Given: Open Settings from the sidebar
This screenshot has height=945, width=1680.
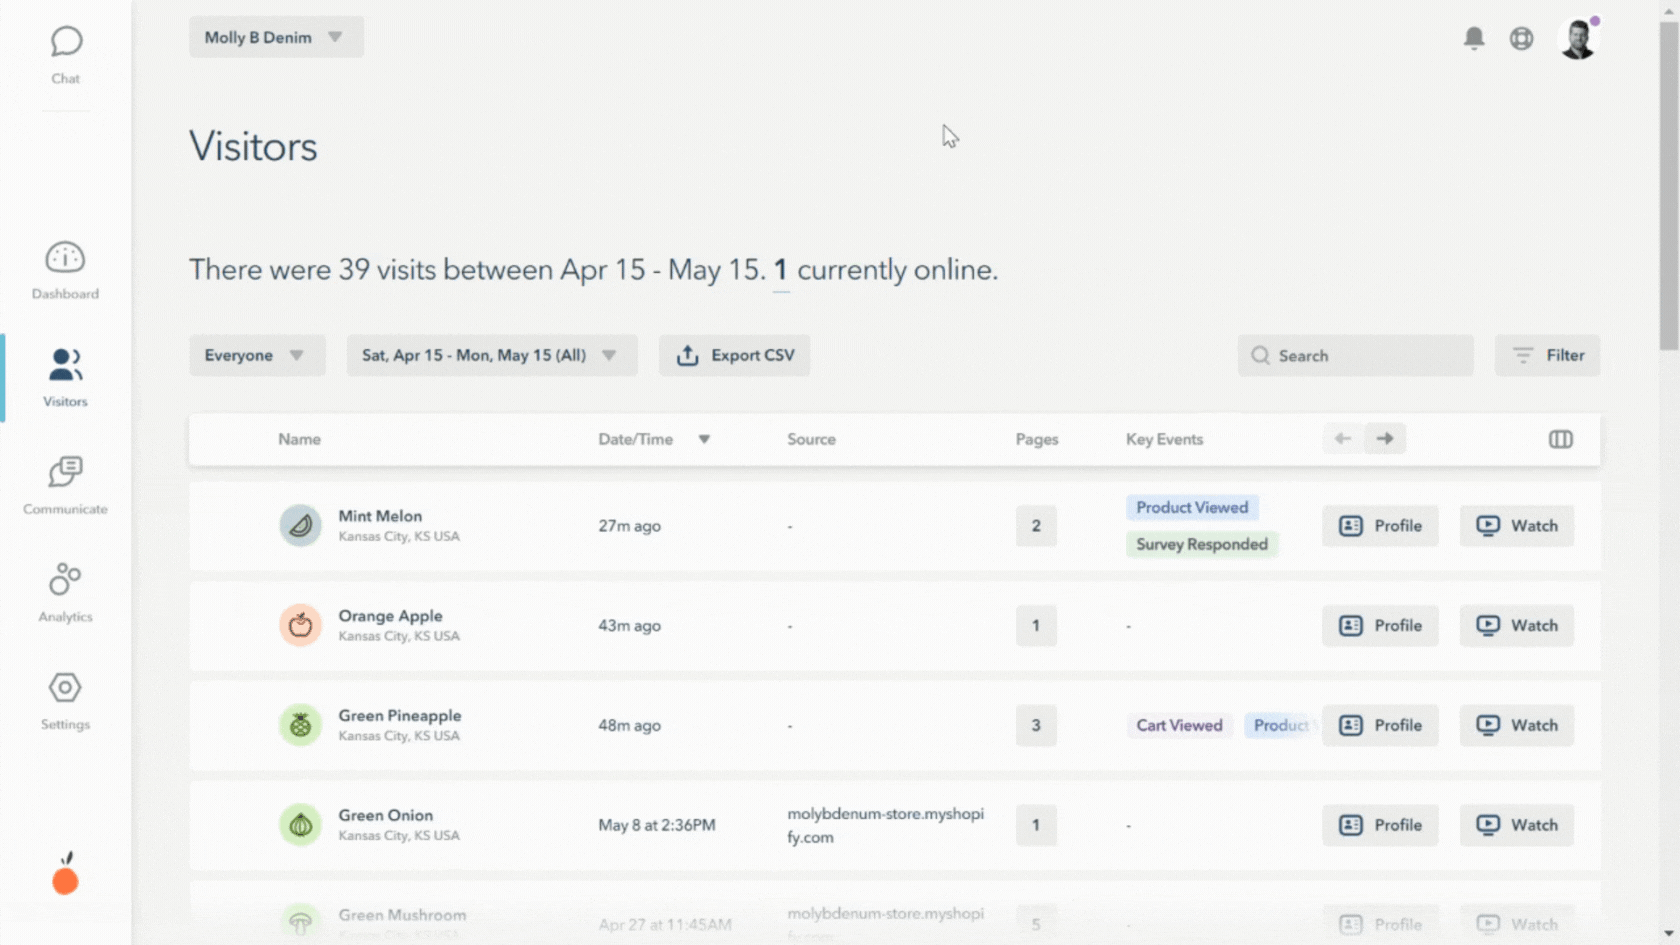Looking at the screenshot, I should (65, 700).
